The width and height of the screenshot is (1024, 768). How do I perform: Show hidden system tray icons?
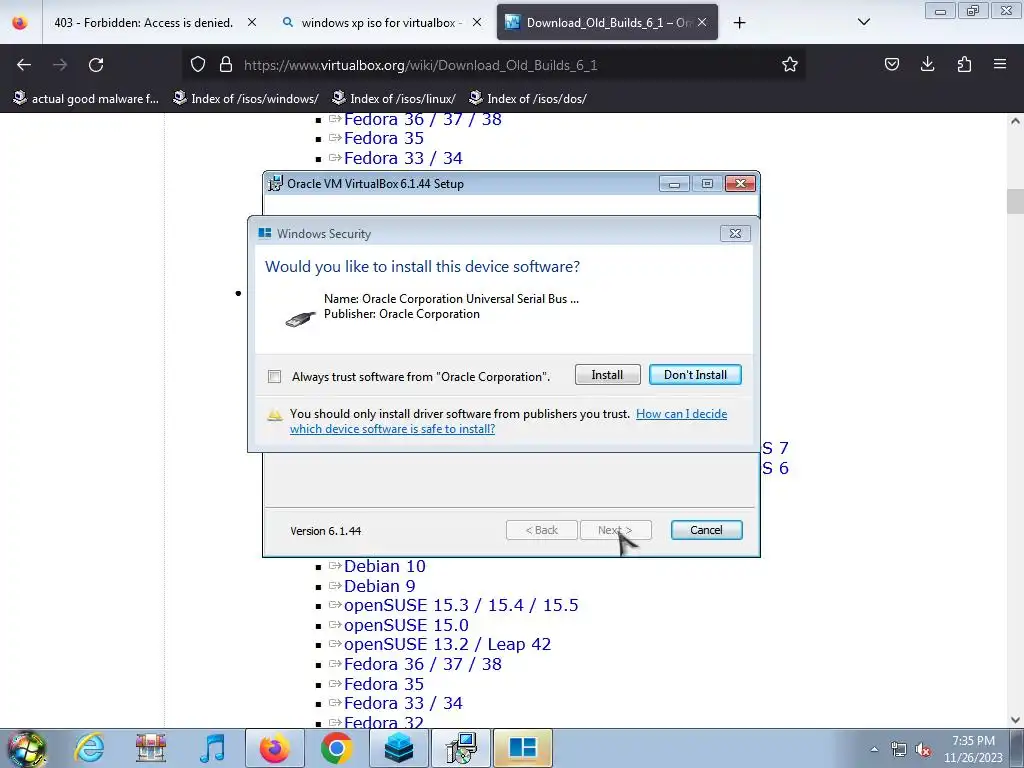pyautogui.click(x=874, y=749)
